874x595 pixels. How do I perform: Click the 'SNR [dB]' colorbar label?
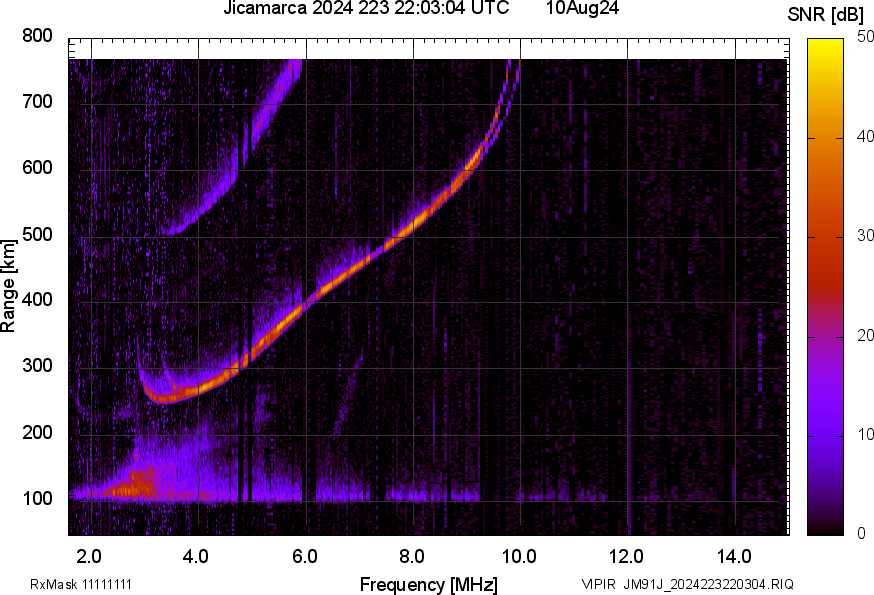[826, 15]
